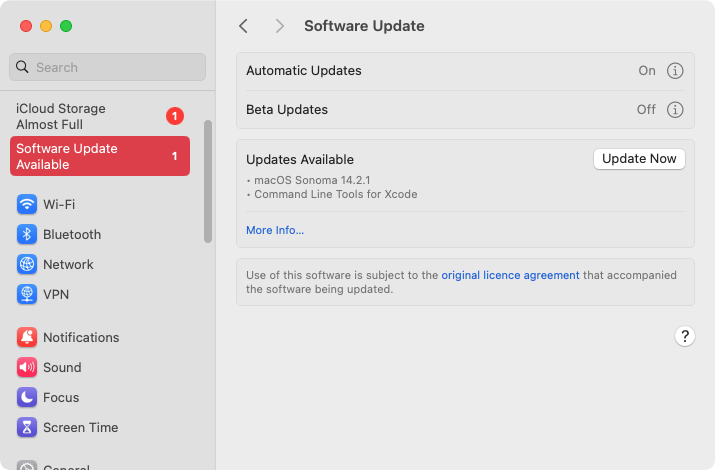Go forward with the right chevron
The height and width of the screenshot is (470, 715).
[280, 26]
